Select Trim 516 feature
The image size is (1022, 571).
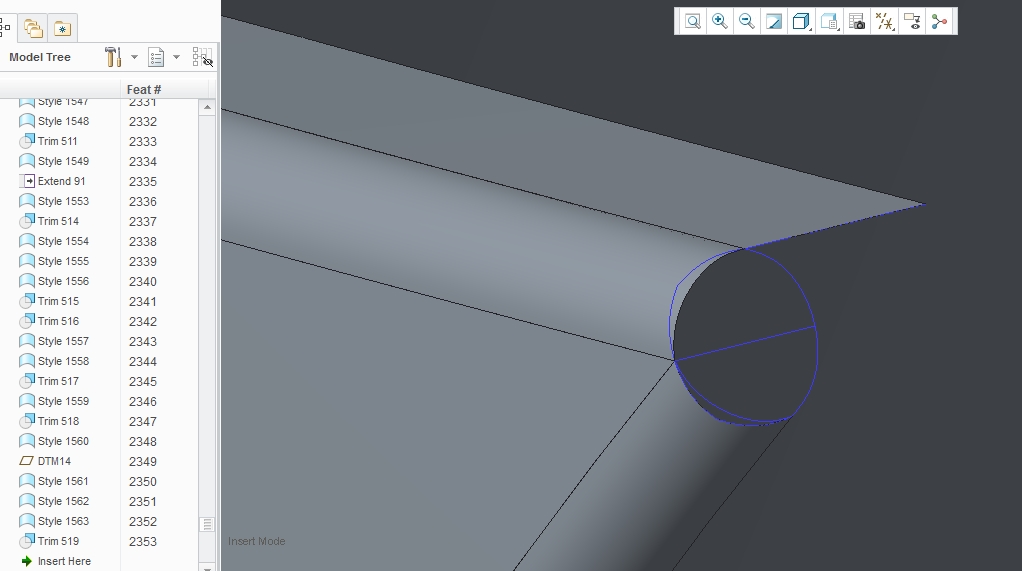pos(58,321)
